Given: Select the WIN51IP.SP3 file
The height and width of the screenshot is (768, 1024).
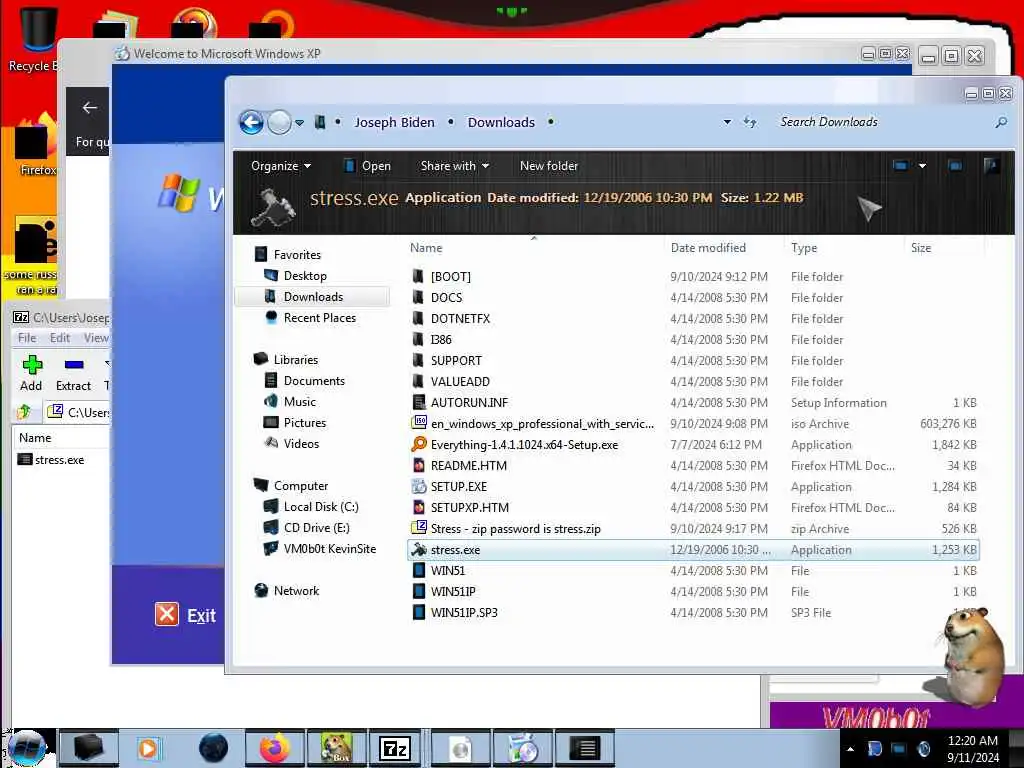Looking at the screenshot, I should (464, 613).
